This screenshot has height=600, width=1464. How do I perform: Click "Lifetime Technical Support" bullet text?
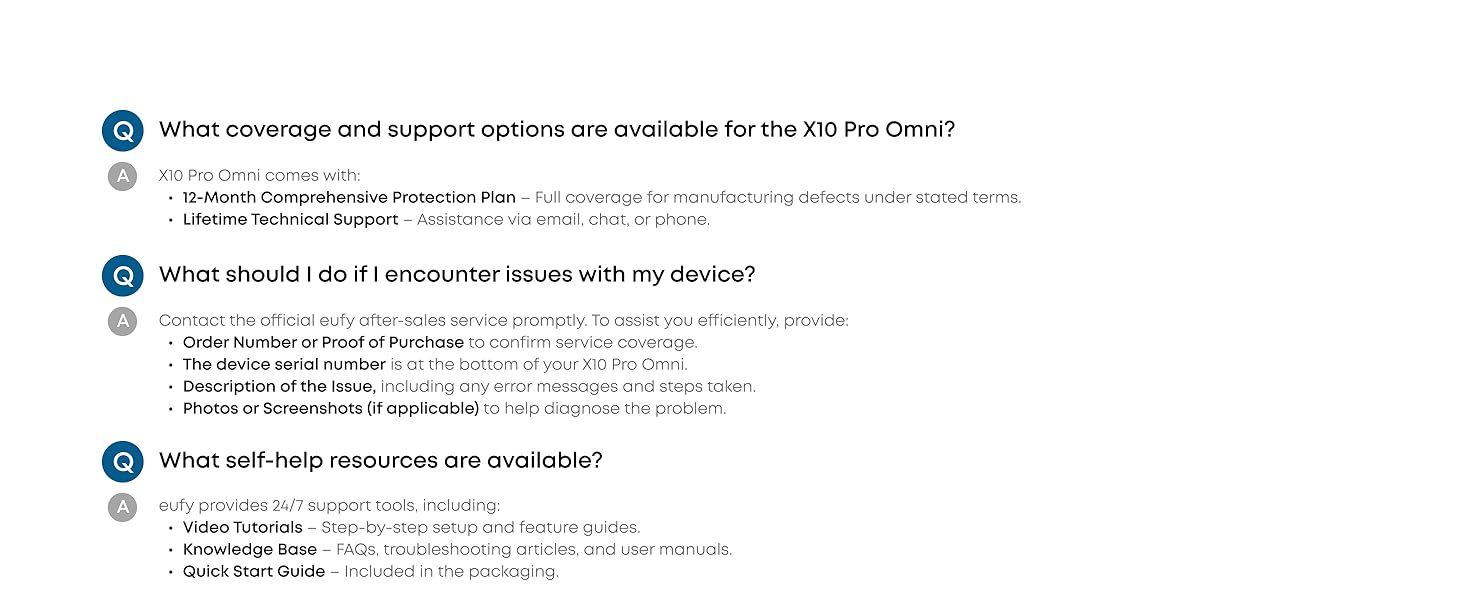(x=290, y=220)
